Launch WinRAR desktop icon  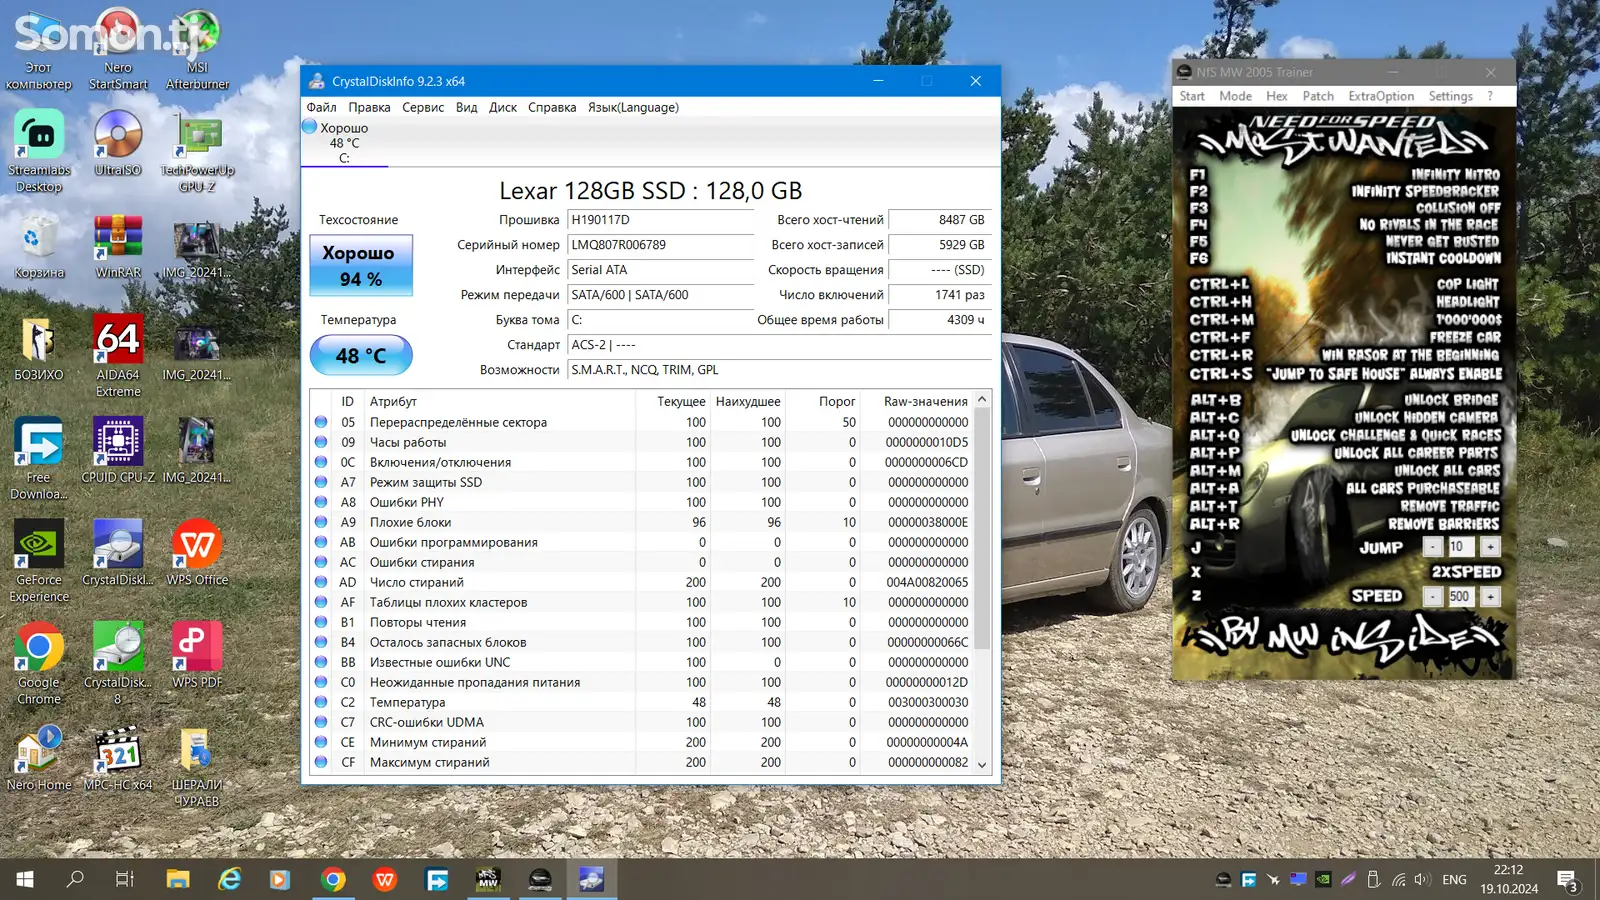118,247
